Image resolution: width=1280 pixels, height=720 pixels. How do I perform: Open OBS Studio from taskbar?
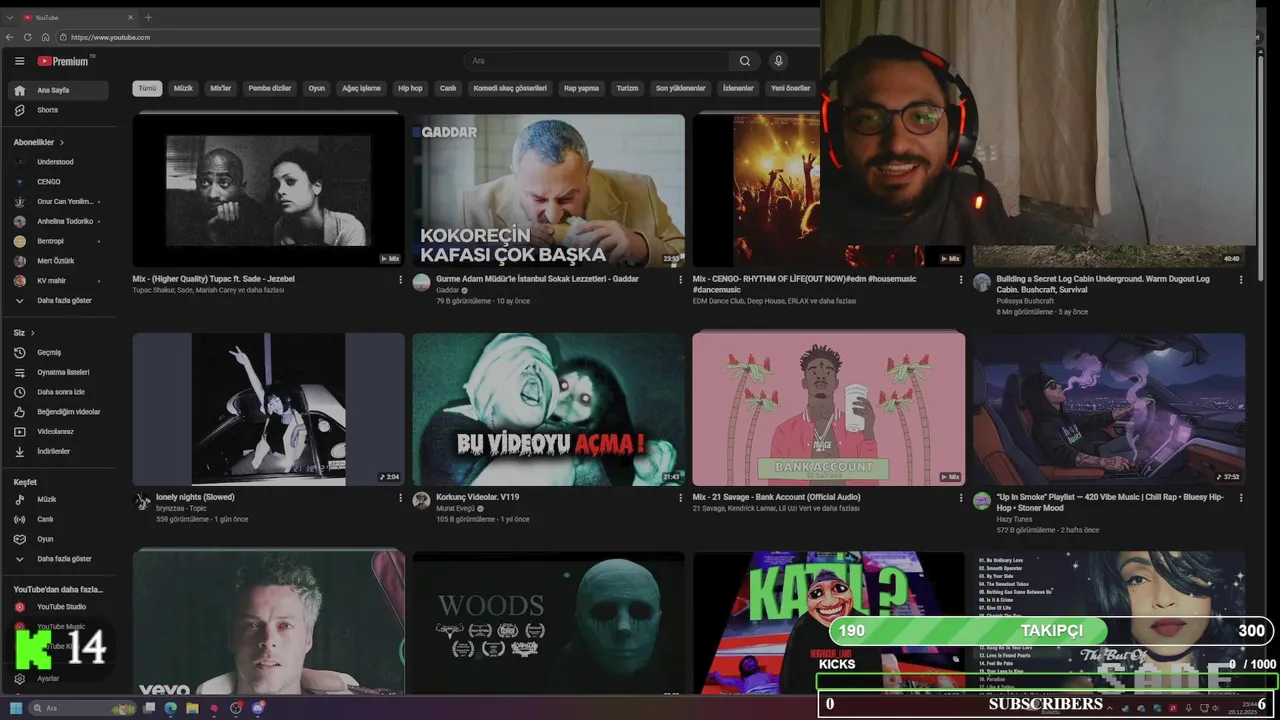(236, 708)
